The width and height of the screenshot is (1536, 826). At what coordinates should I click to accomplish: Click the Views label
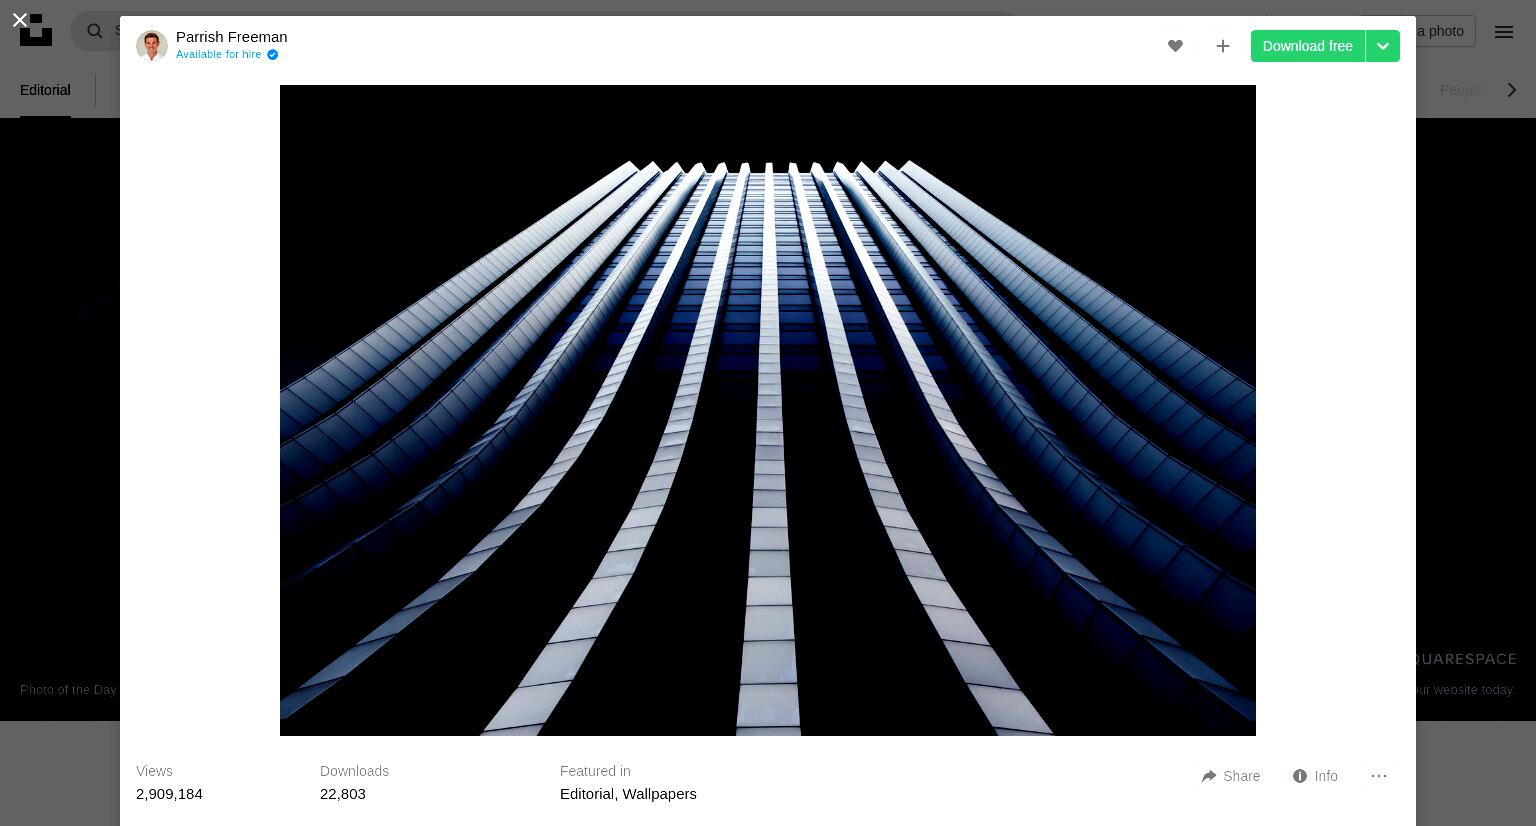[x=154, y=771]
